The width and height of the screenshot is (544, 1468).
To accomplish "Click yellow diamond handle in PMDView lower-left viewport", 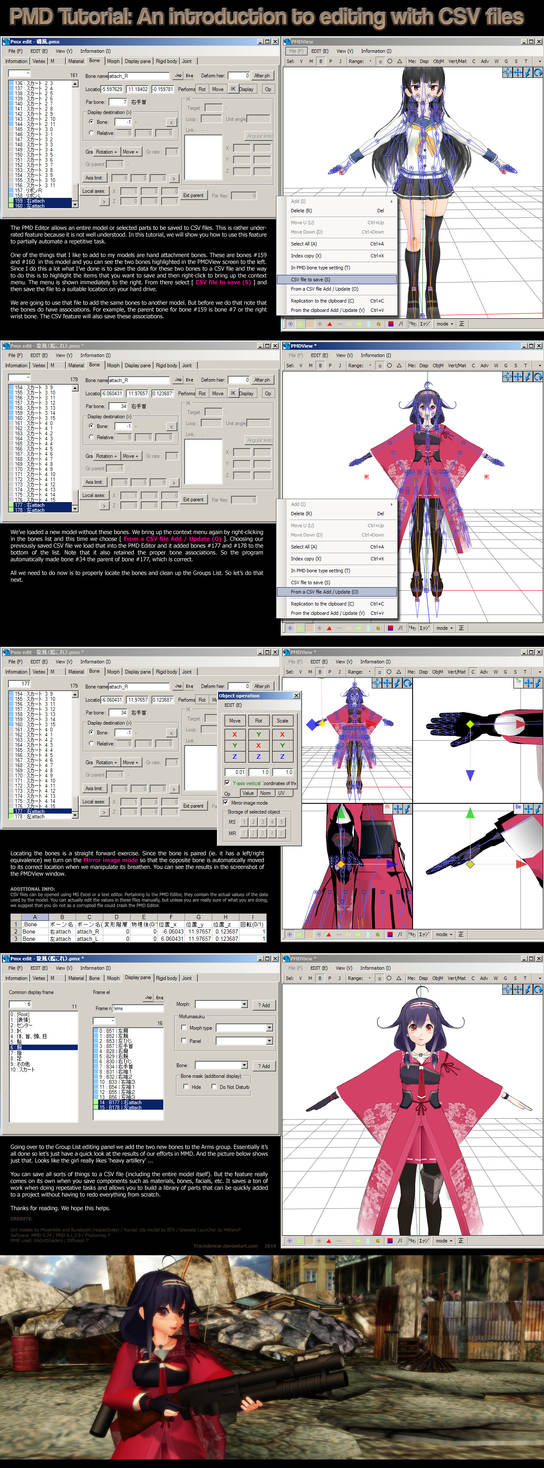I will [x=341, y=864].
